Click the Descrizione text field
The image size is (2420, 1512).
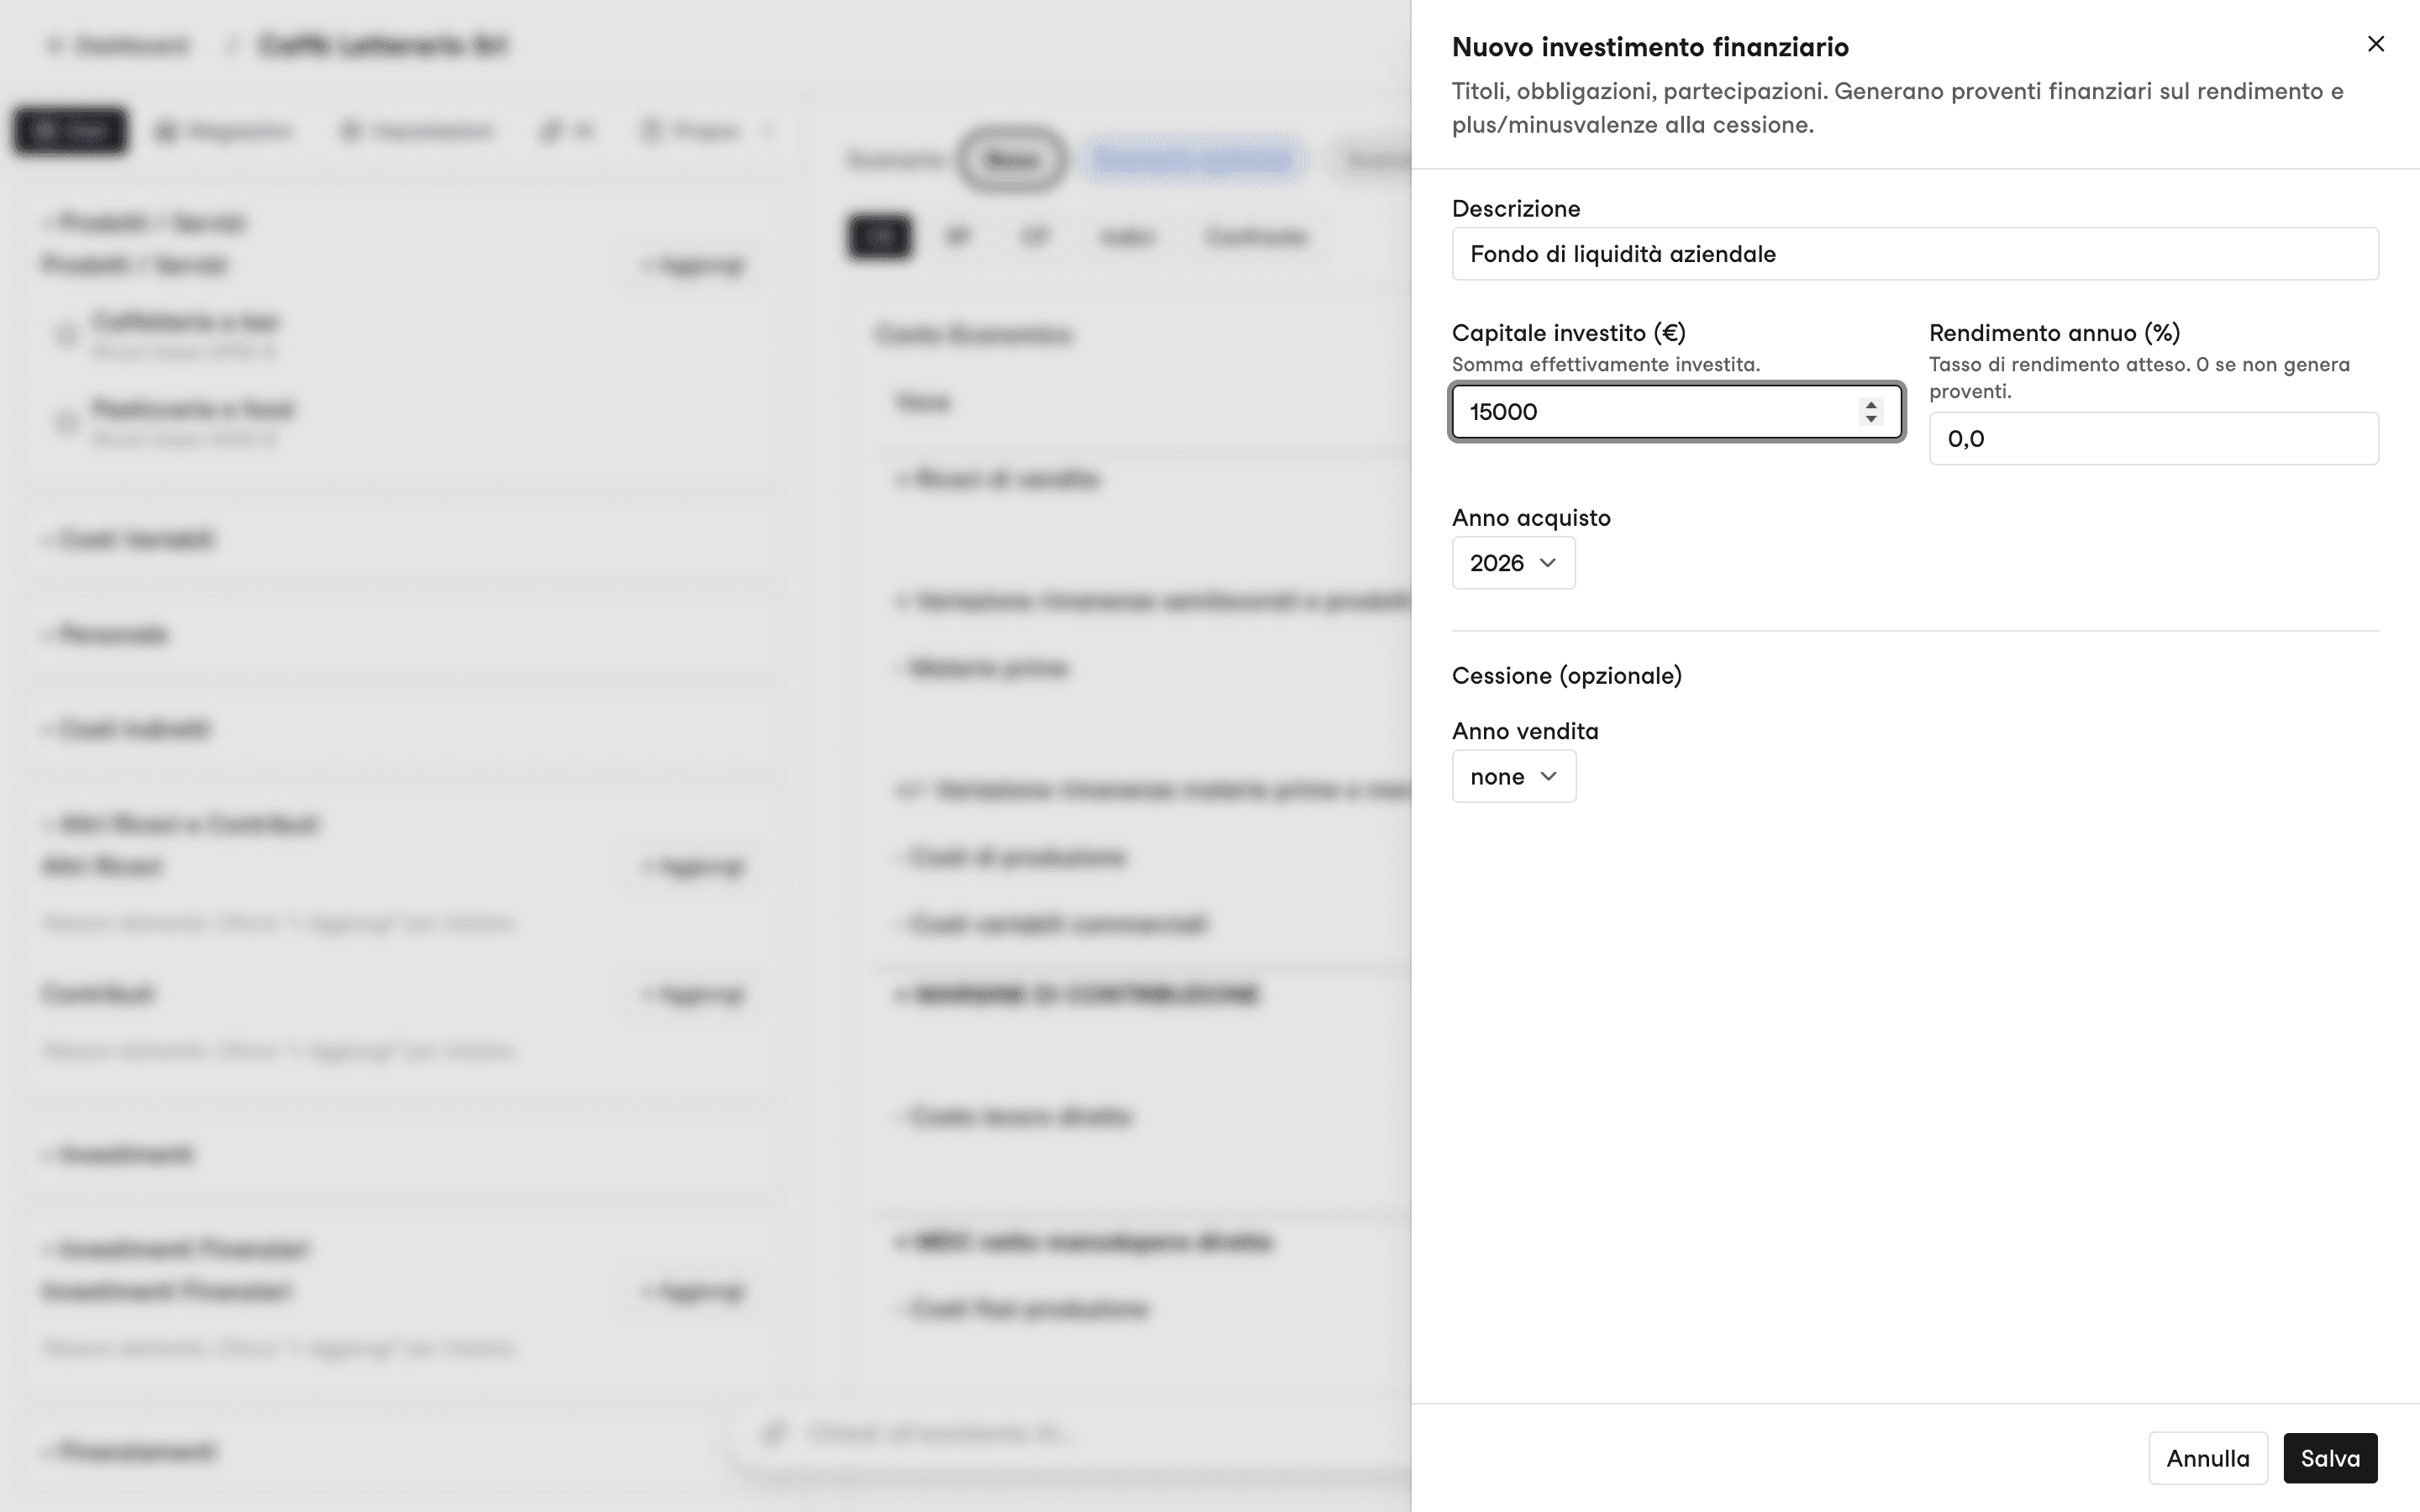point(1914,254)
